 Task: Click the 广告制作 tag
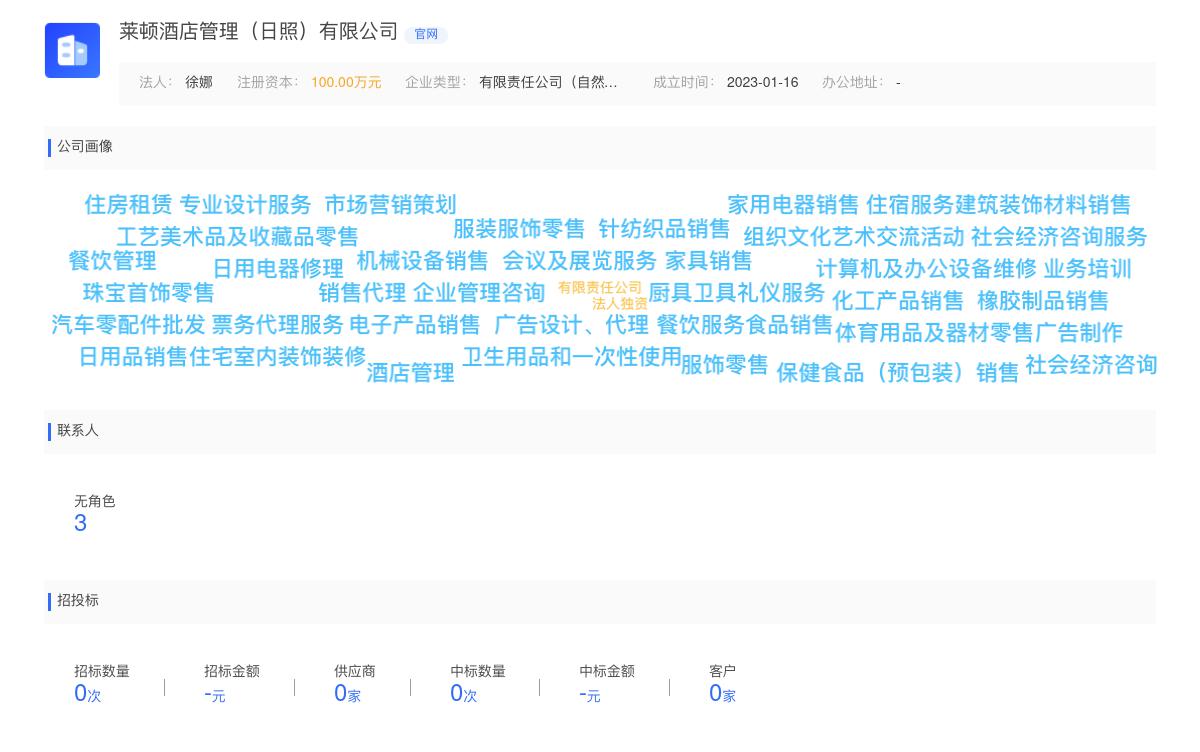[x=1078, y=333]
